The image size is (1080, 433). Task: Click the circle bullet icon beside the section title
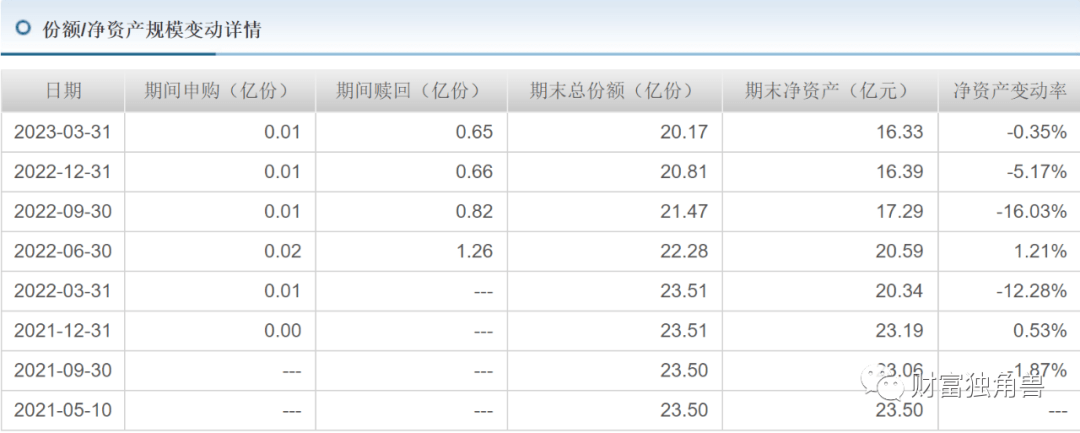[24, 29]
